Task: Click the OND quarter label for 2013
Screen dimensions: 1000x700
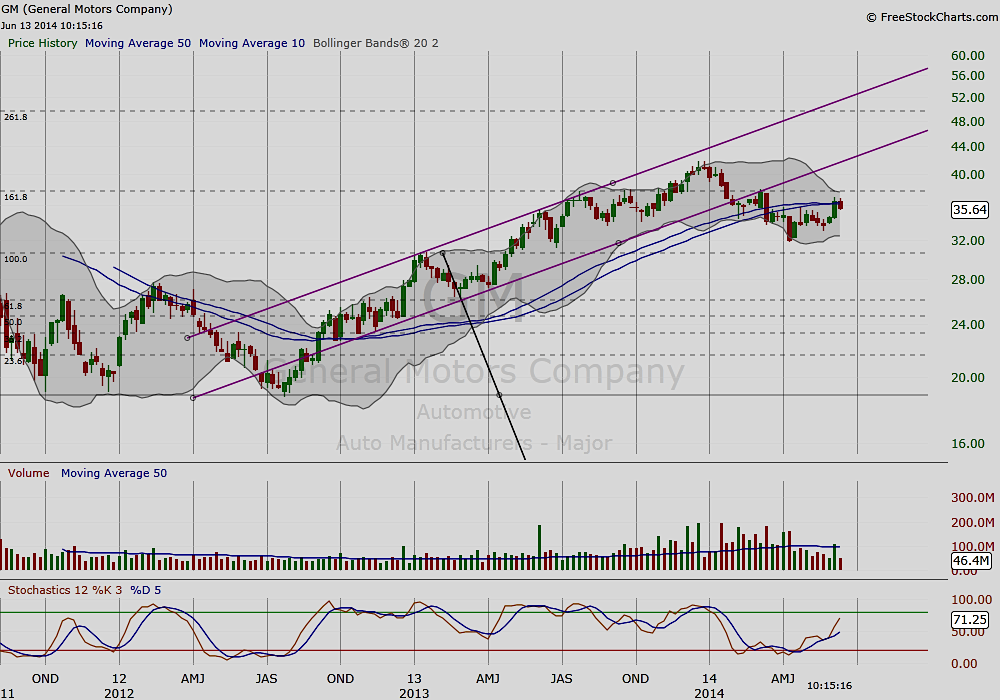Action: [x=635, y=678]
